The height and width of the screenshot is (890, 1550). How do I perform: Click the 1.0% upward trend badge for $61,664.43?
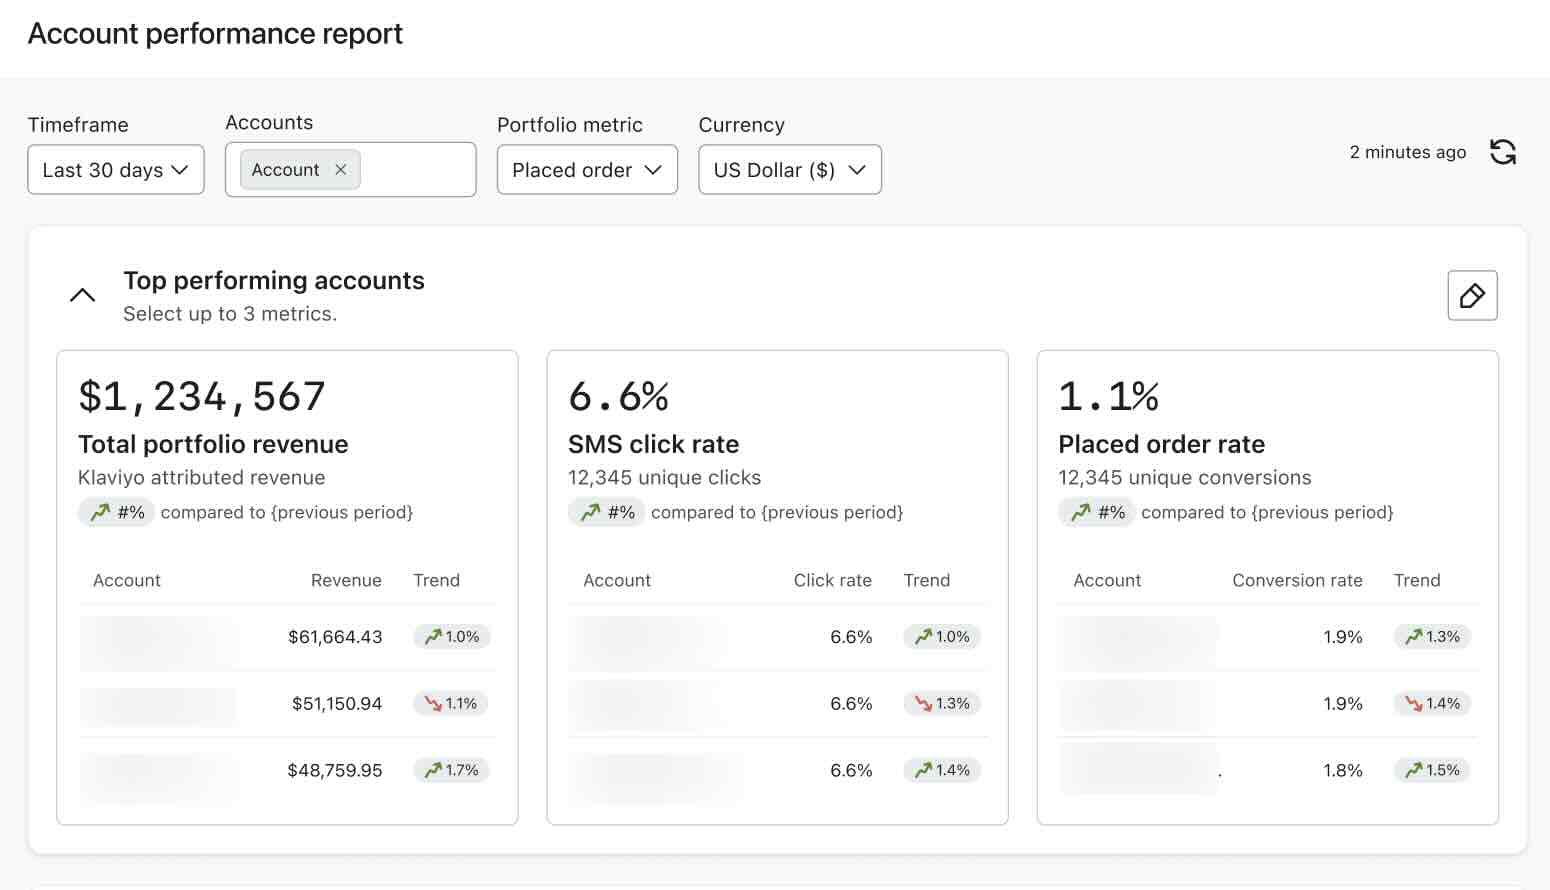[x=452, y=637]
